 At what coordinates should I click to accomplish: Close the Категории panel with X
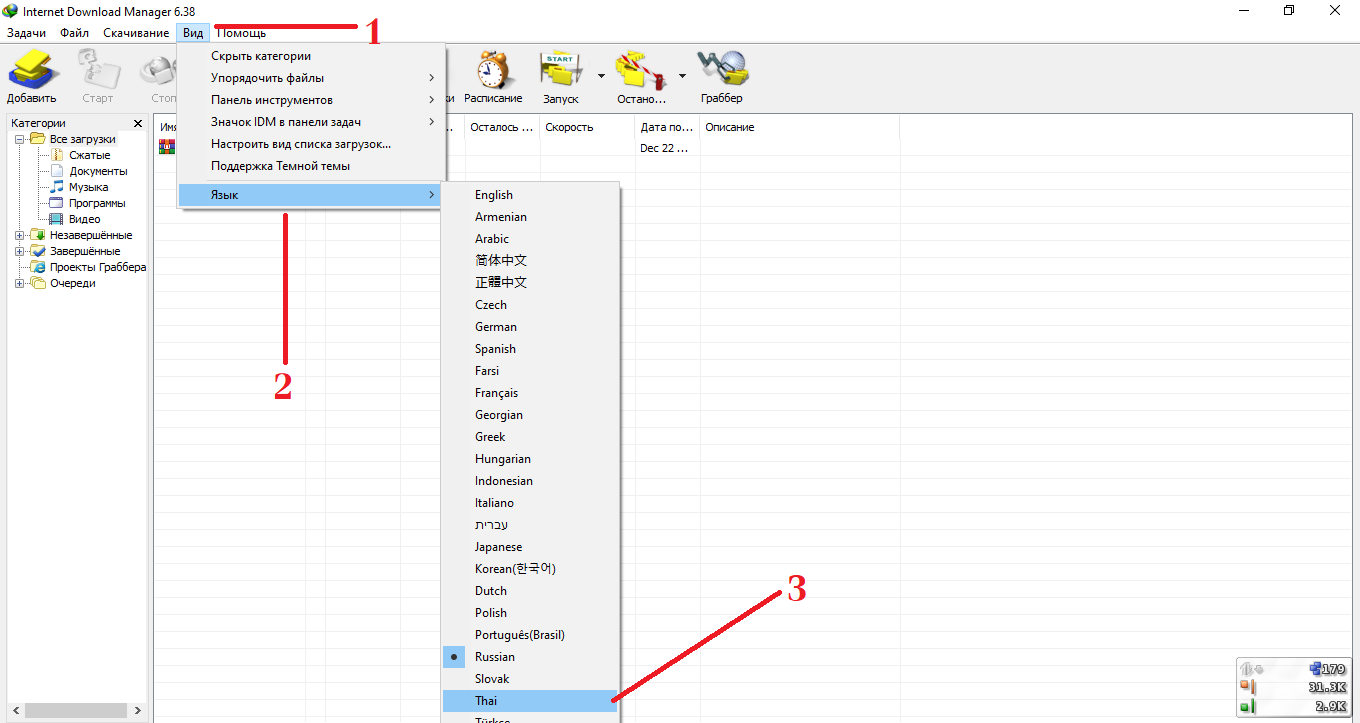pyautogui.click(x=138, y=124)
